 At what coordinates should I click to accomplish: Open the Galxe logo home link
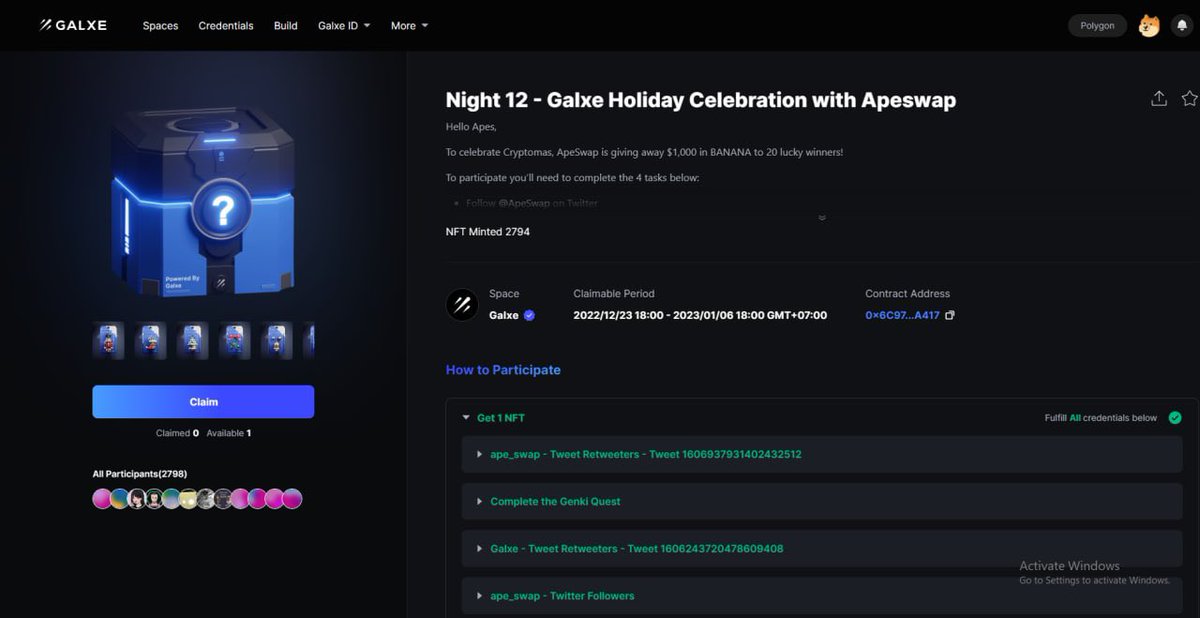point(73,25)
